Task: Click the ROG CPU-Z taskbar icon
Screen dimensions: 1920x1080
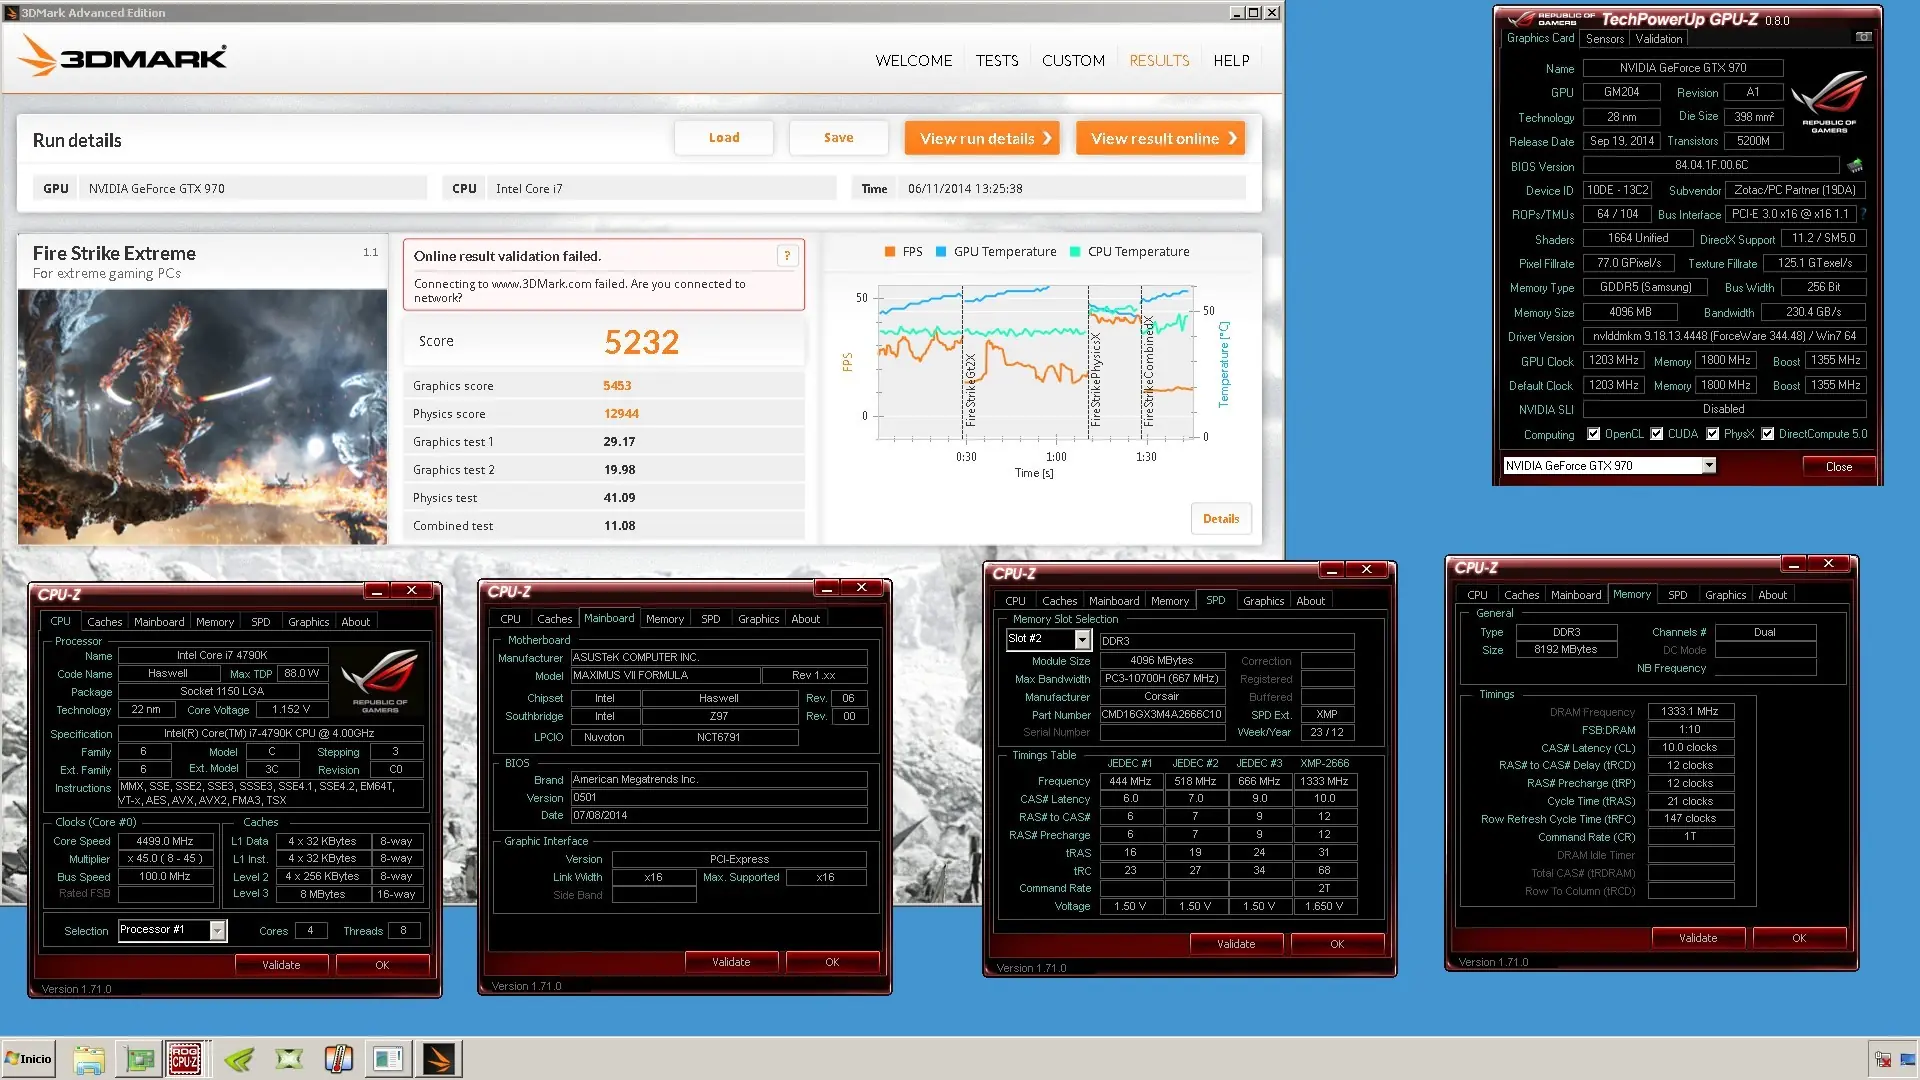Action: [185, 1059]
